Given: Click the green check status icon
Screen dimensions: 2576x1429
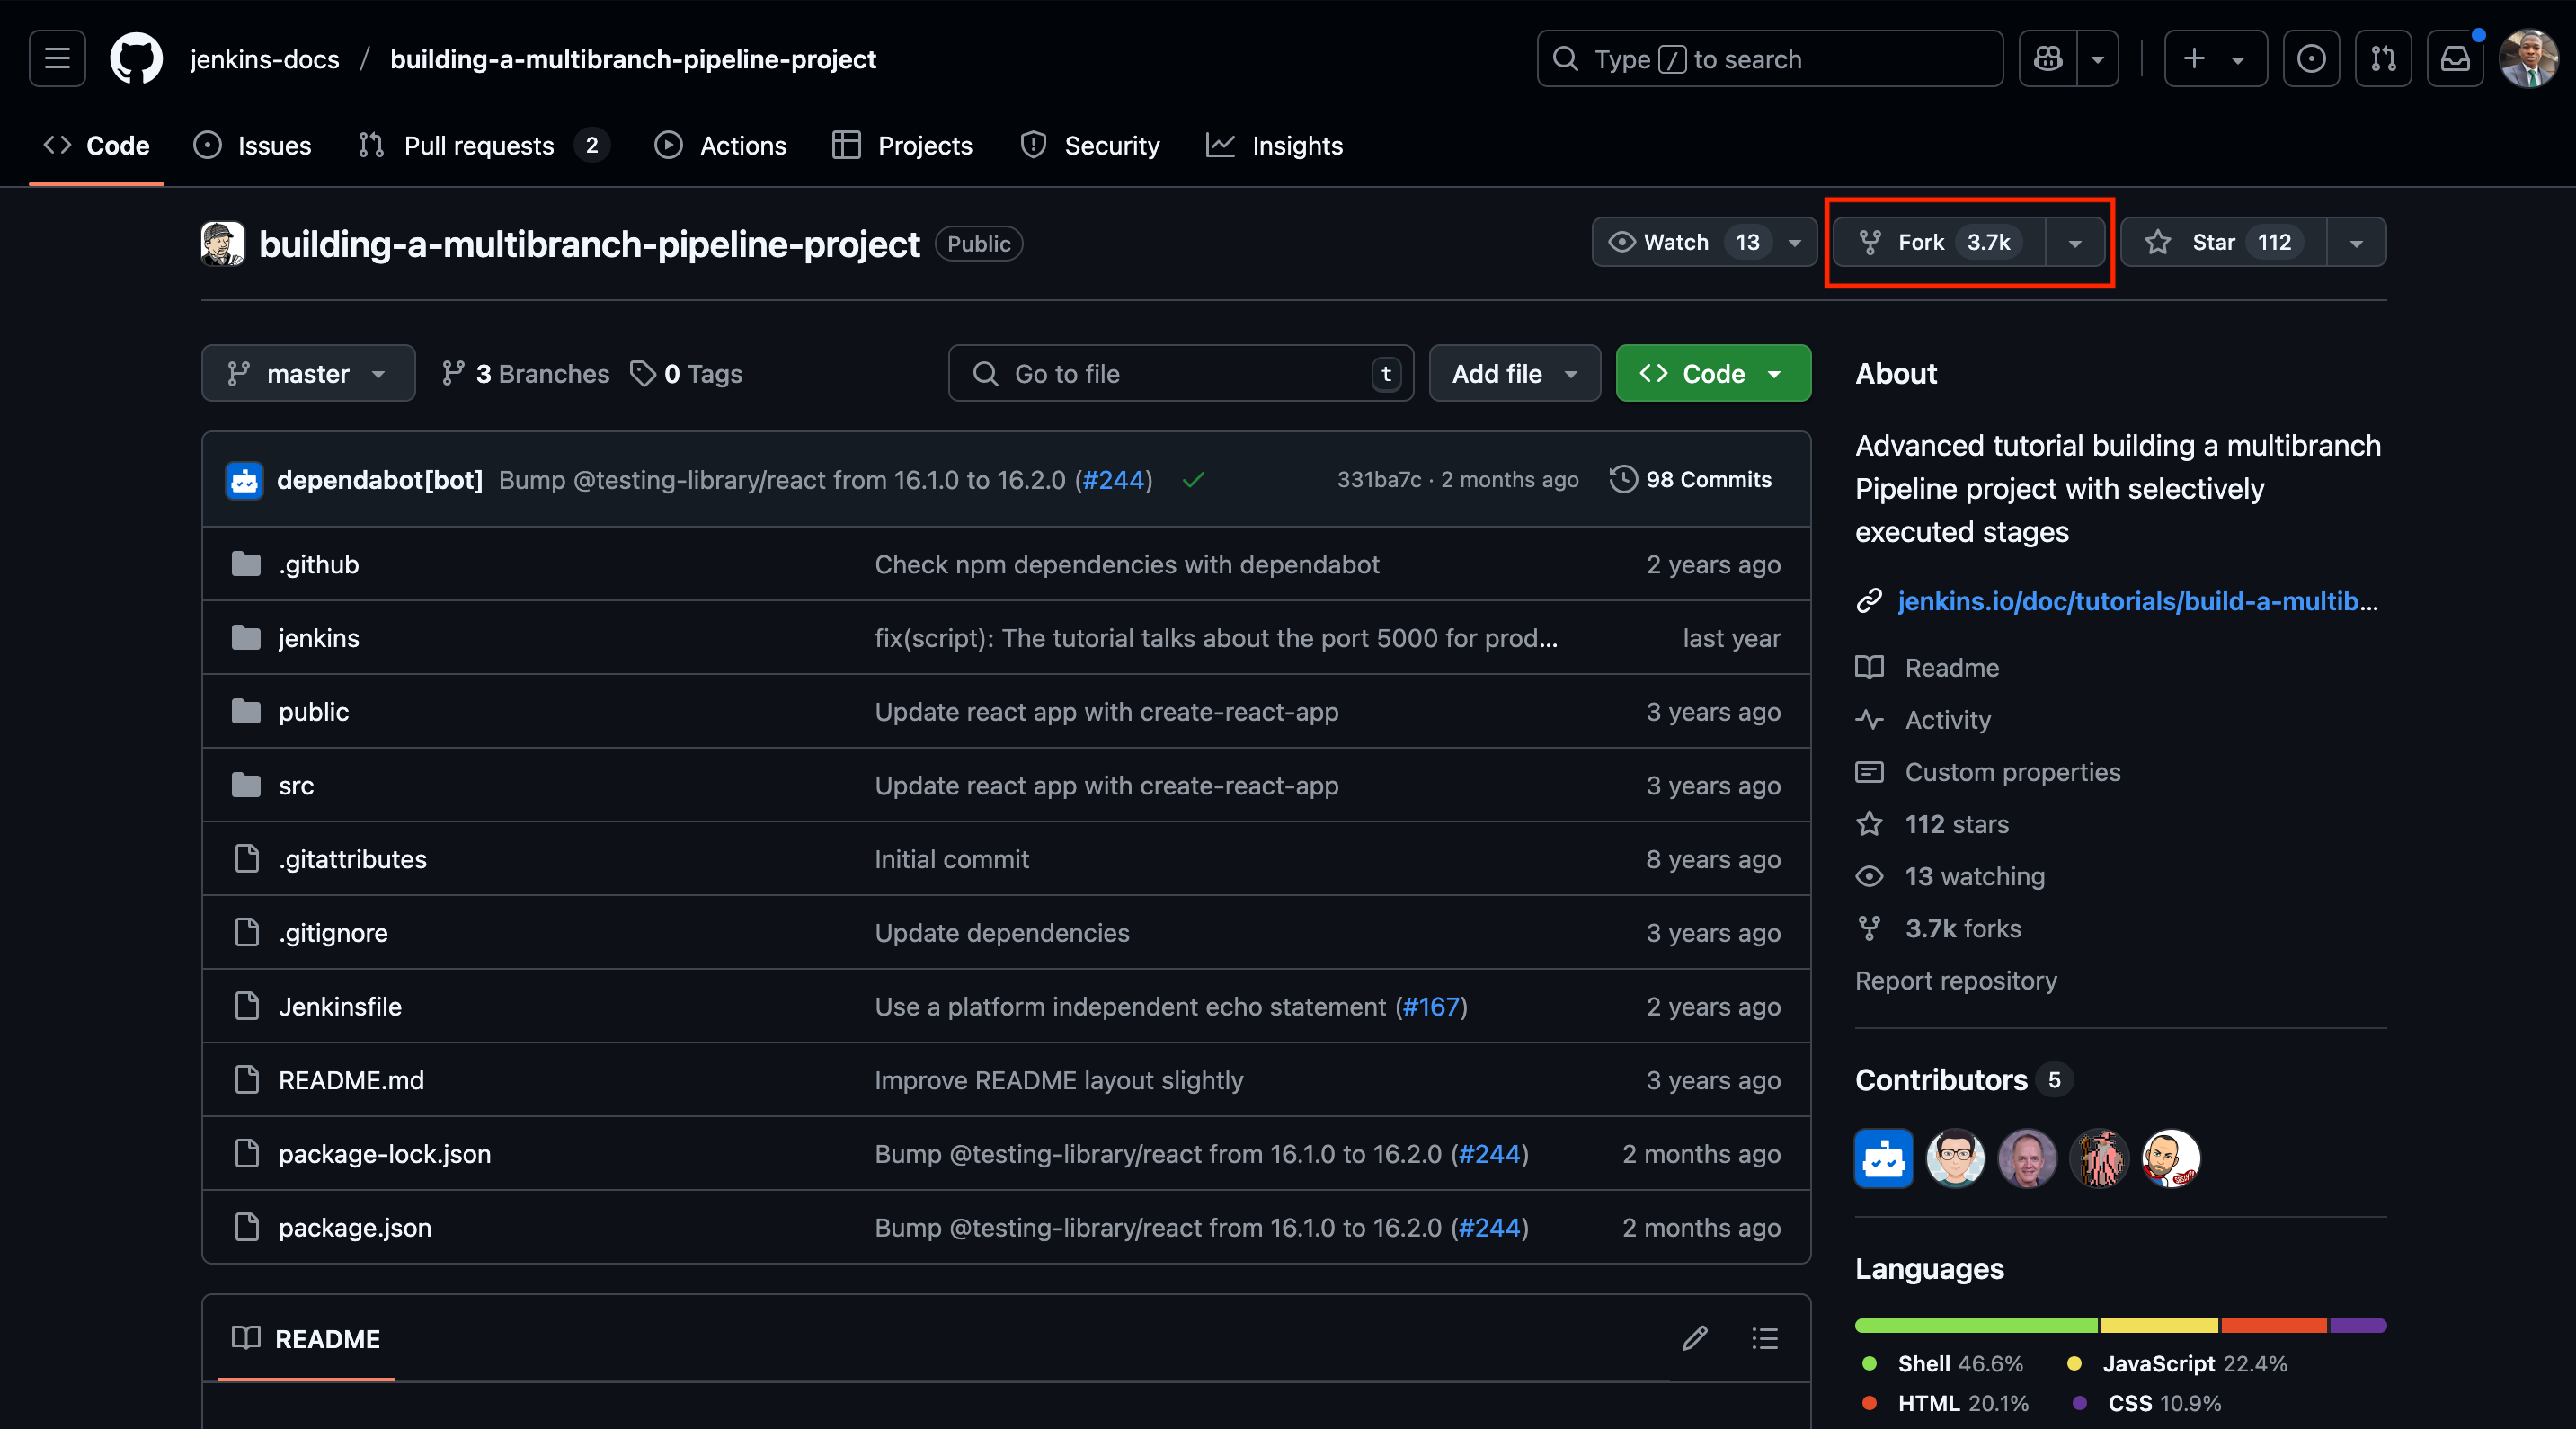Looking at the screenshot, I should [1193, 480].
